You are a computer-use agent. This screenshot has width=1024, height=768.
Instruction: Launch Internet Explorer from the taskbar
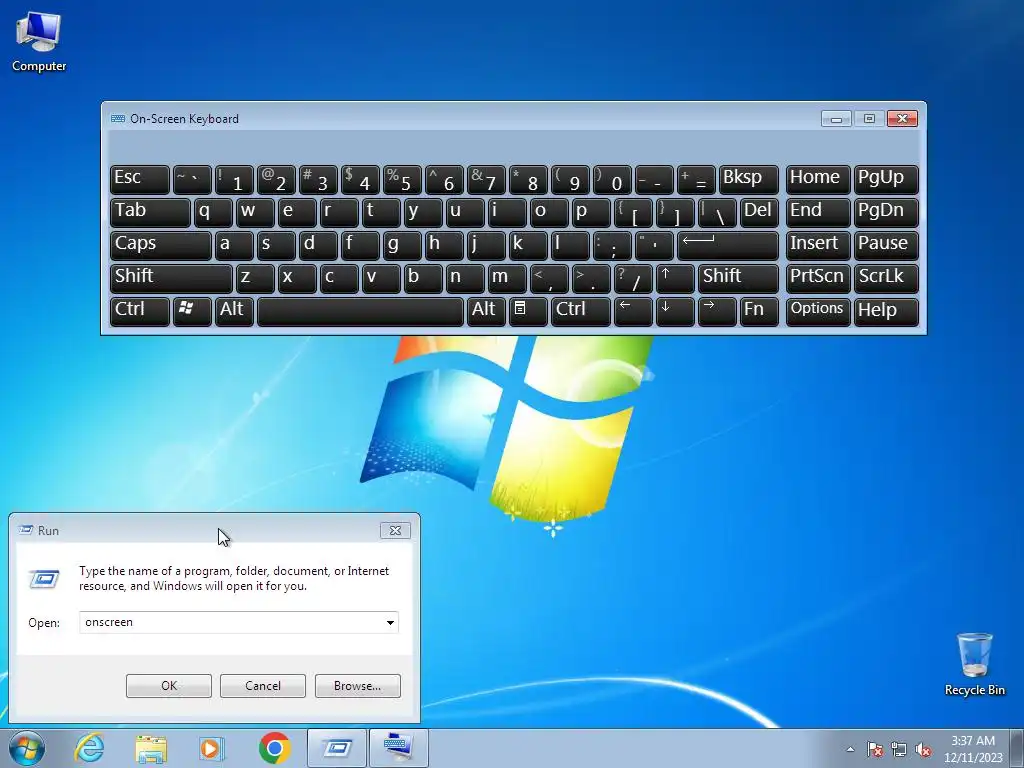coord(89,748)
